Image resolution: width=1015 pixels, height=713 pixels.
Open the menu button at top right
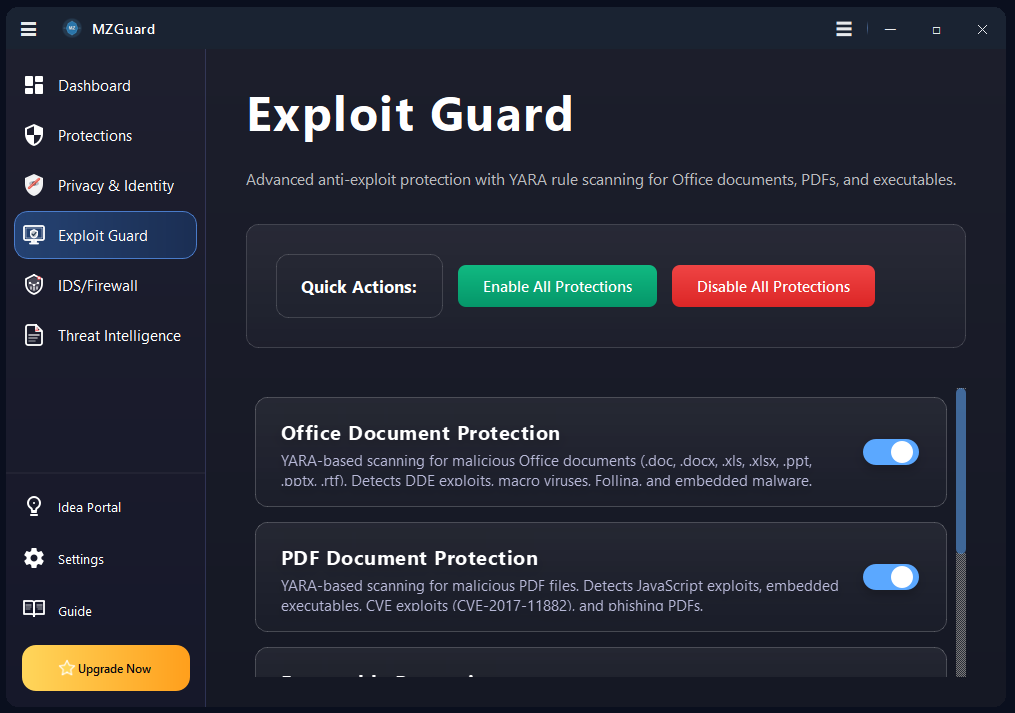pos(843,28)
